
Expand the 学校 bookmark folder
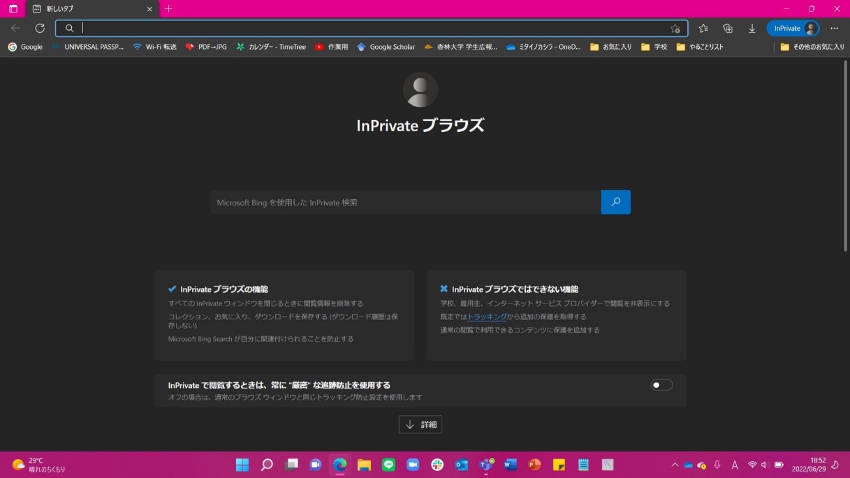click(654, 47)
